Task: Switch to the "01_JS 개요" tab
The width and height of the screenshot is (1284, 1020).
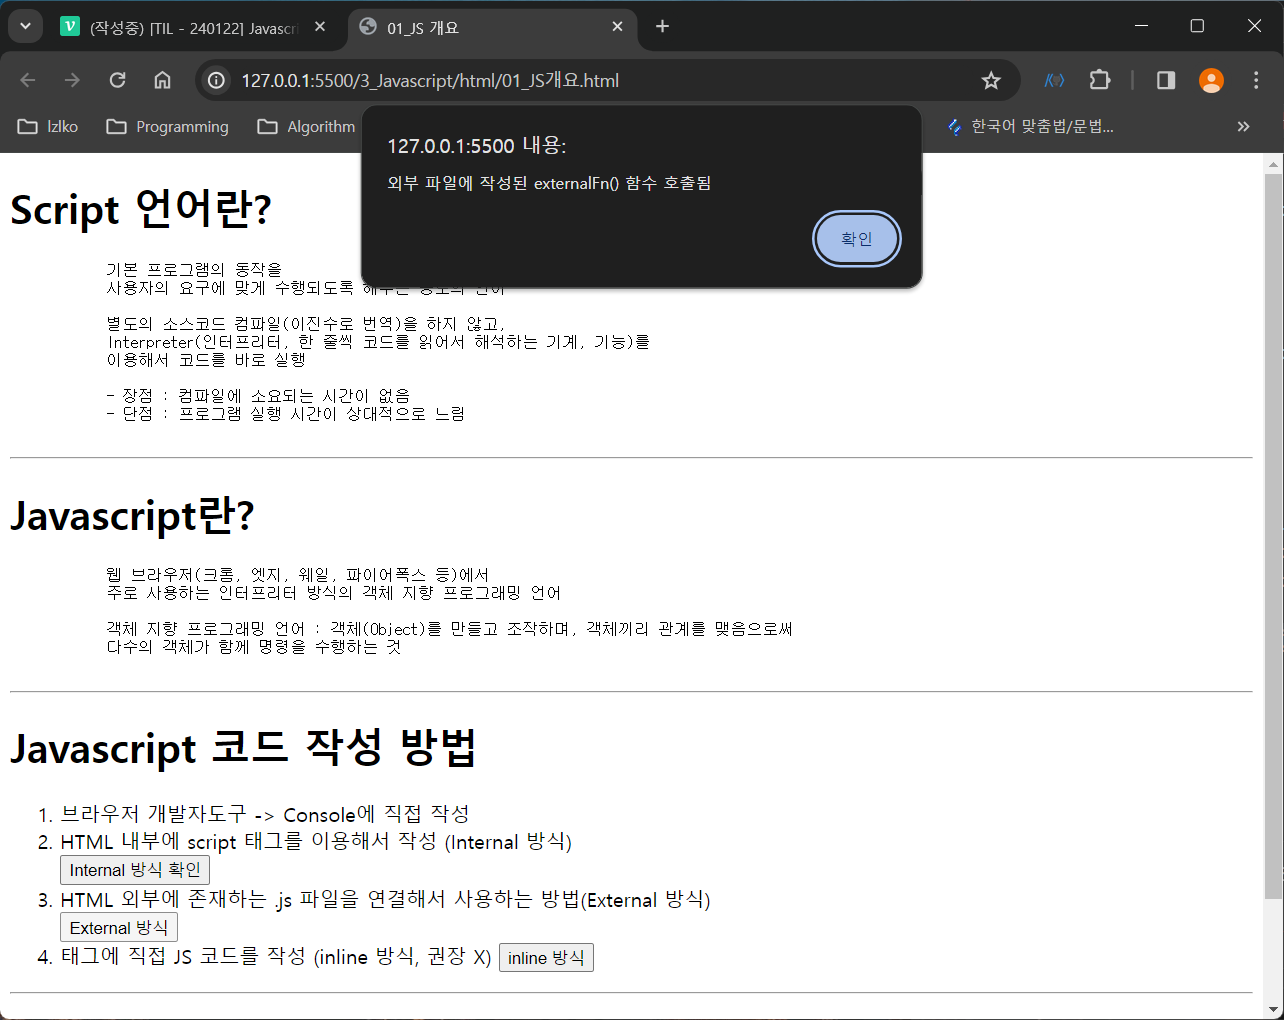Action: pos(470,27)
